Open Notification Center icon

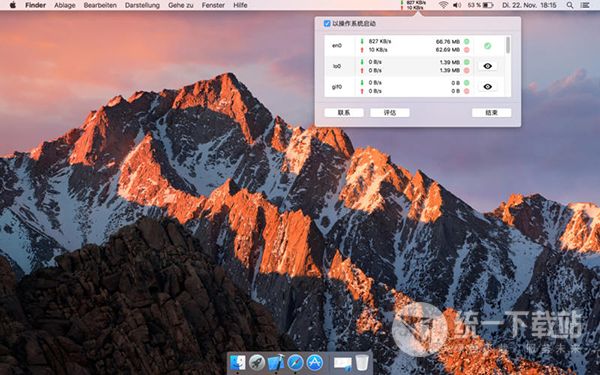click(585, 5)
